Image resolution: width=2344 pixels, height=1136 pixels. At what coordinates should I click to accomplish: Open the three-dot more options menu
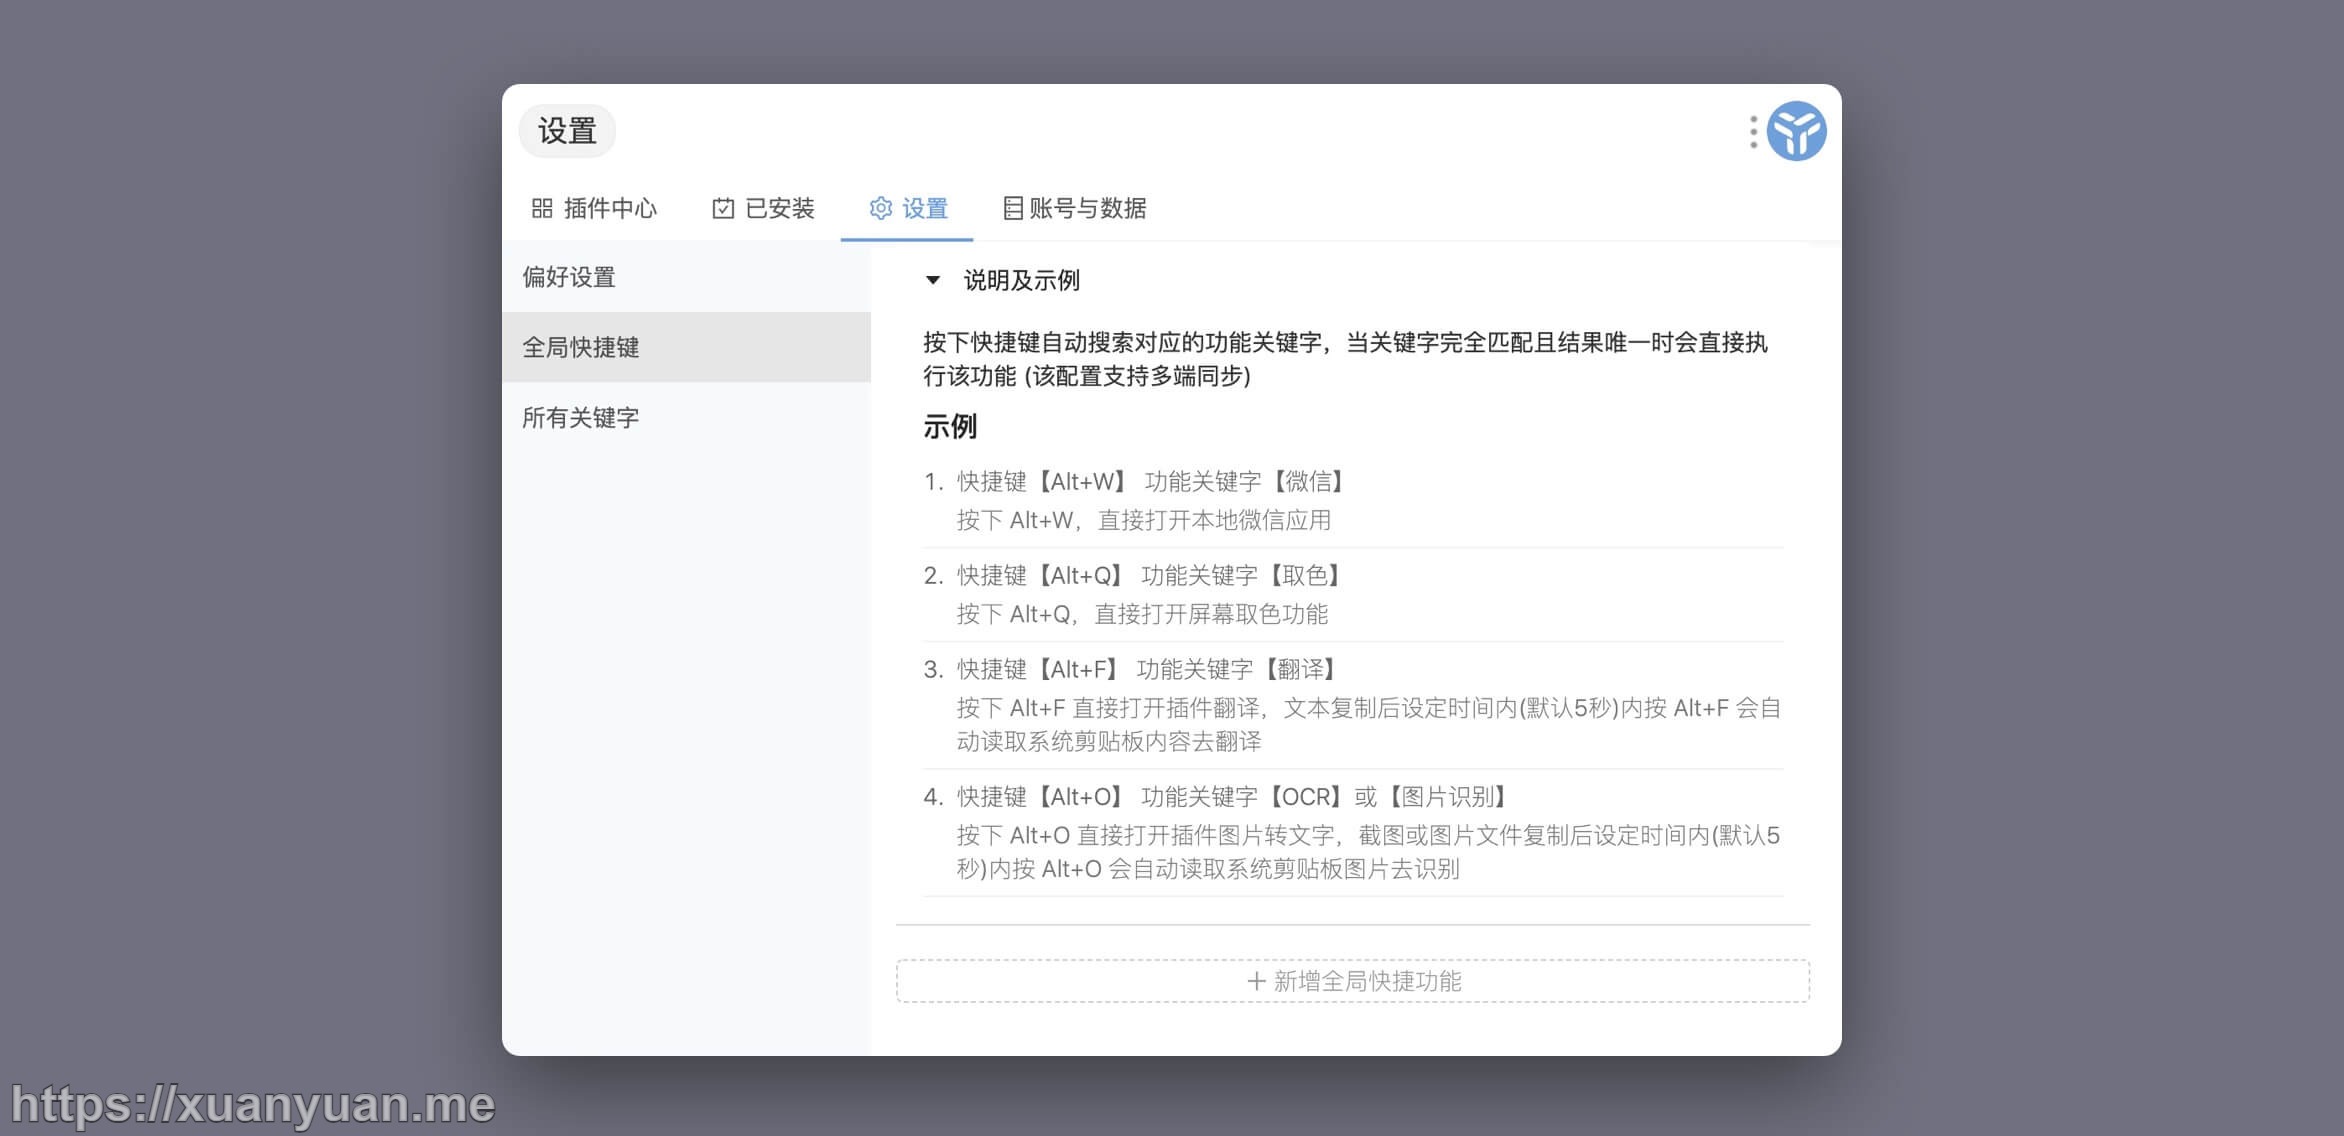coord(1753,132)
